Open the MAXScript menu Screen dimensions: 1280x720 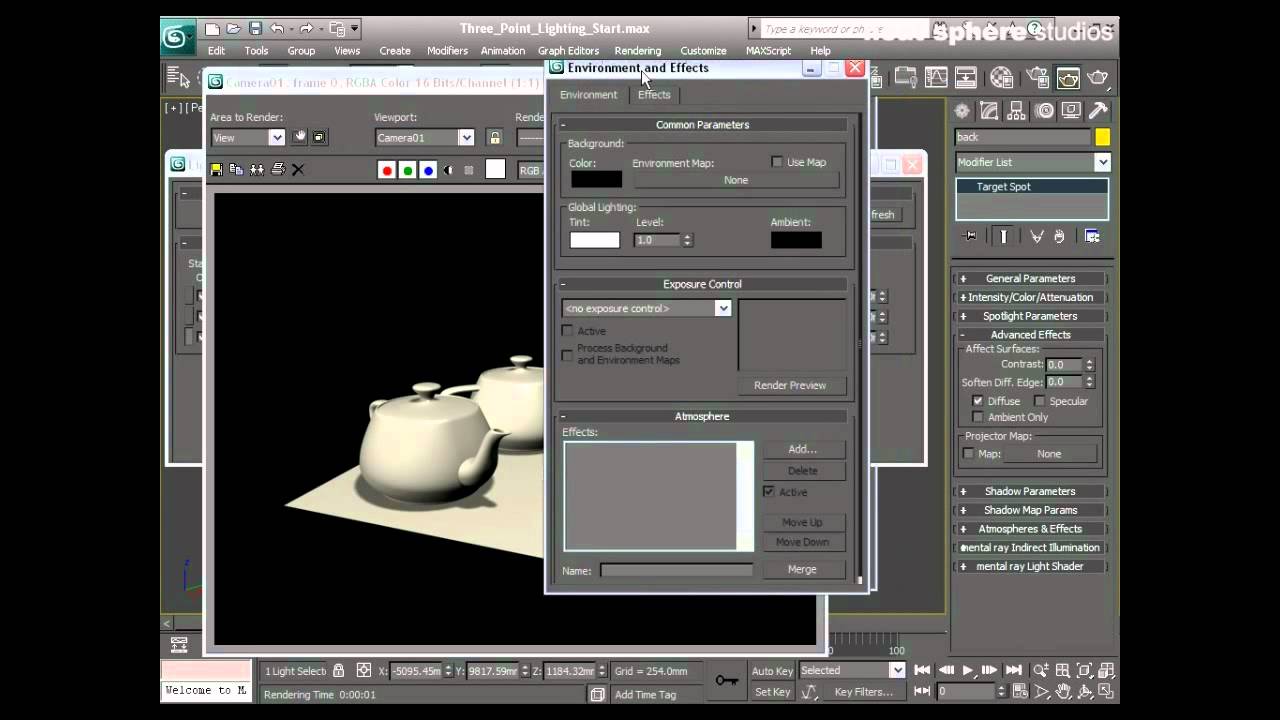pos(768,50)
